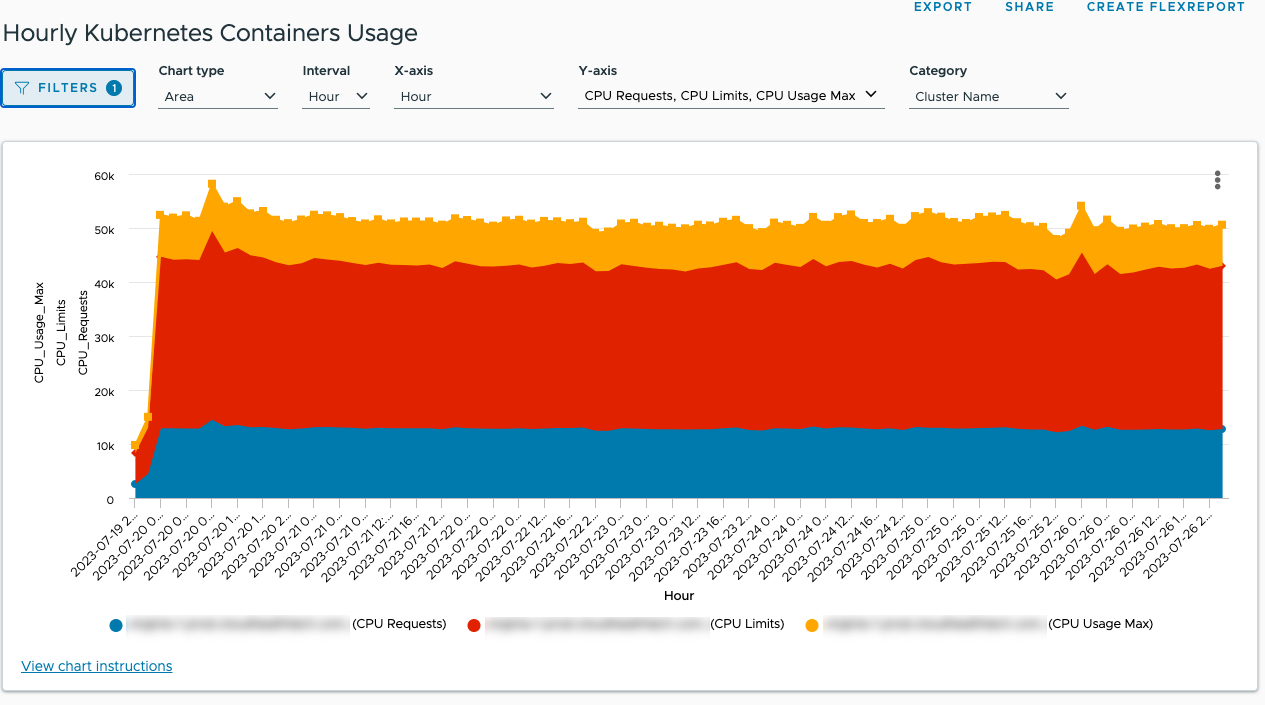This screenshot has width=1265, height=705.
Task: Click the FILTERS button
Action: point(67,88)
